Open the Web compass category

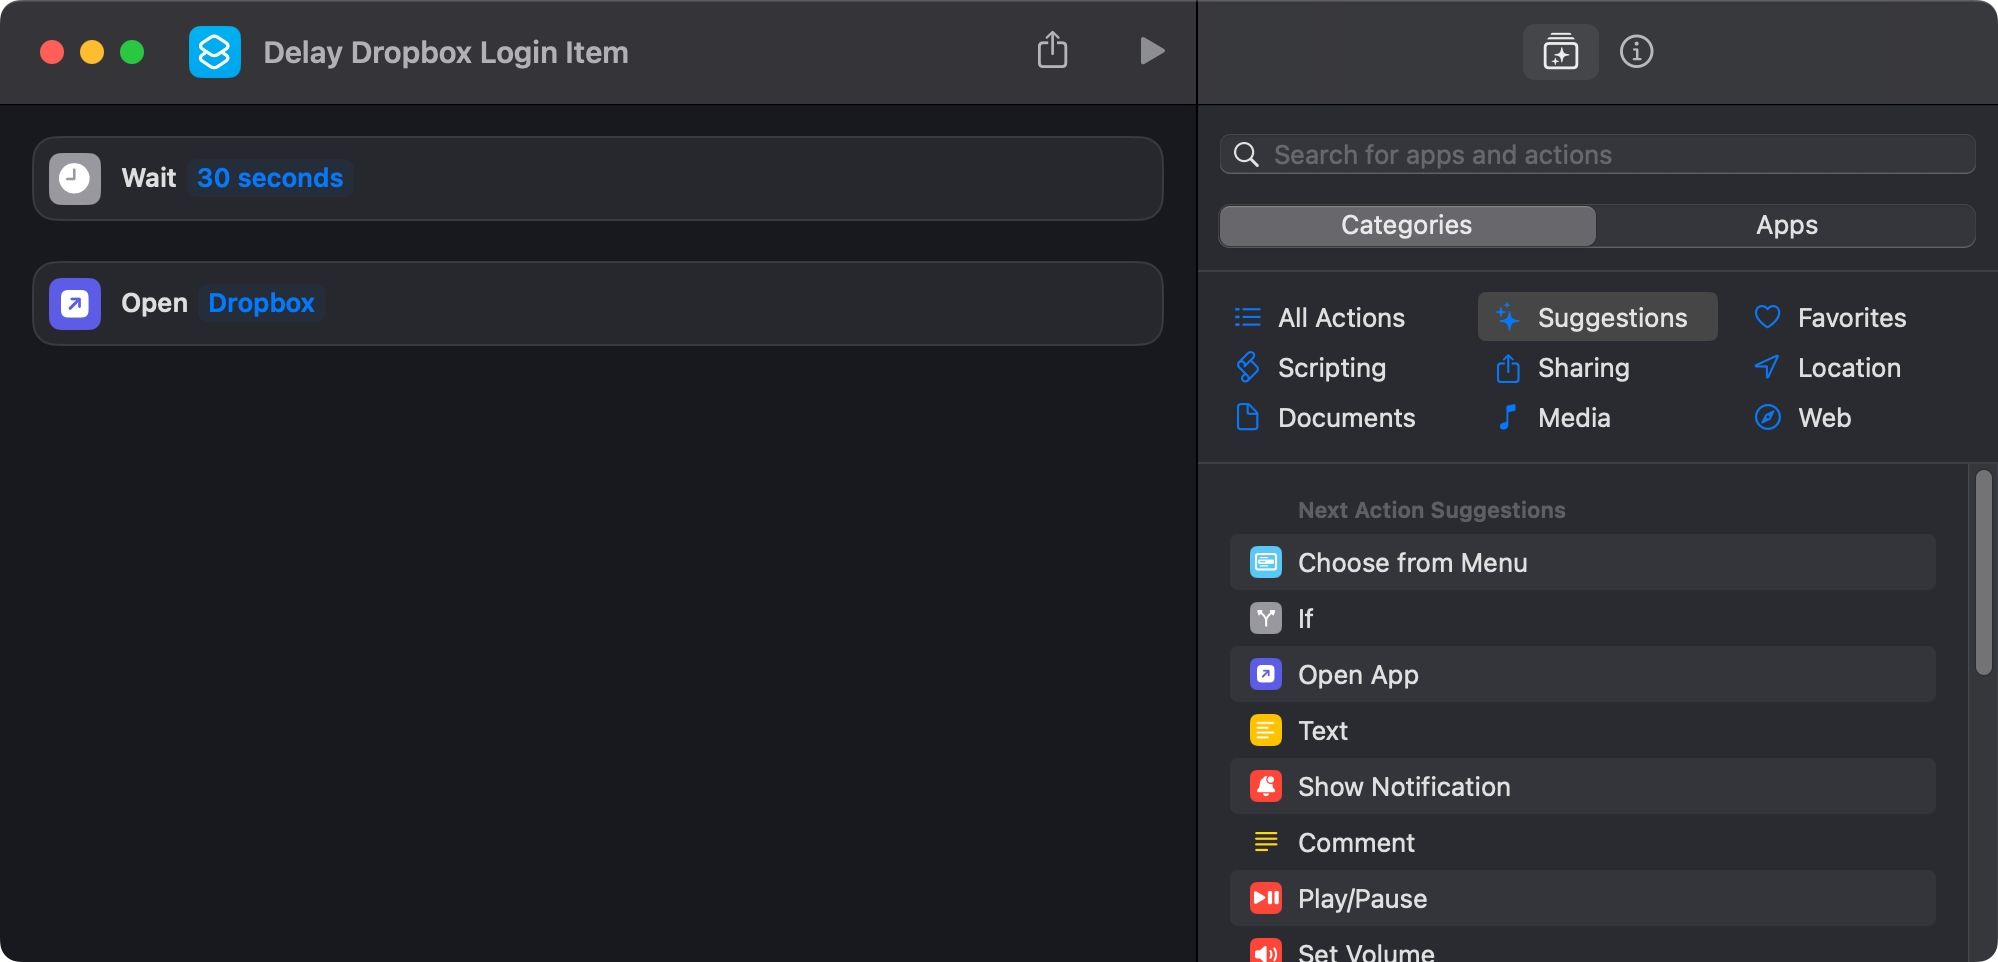1823,418
